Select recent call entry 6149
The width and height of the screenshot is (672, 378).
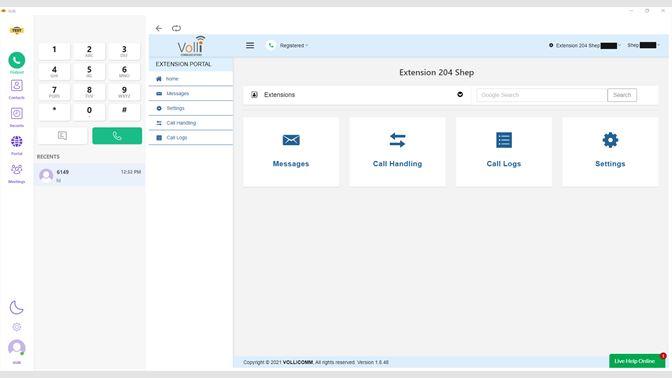tap(90, 175)
